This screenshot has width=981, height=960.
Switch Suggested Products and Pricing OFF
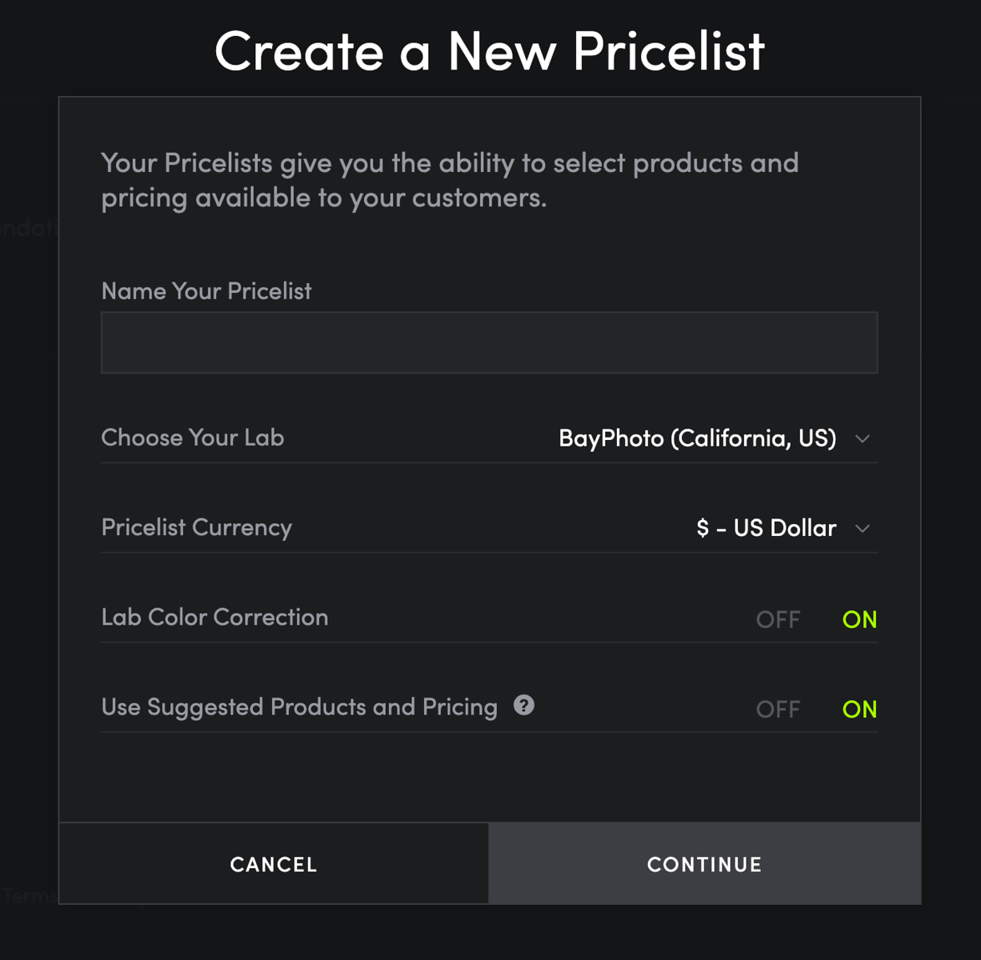click(778, 709)
